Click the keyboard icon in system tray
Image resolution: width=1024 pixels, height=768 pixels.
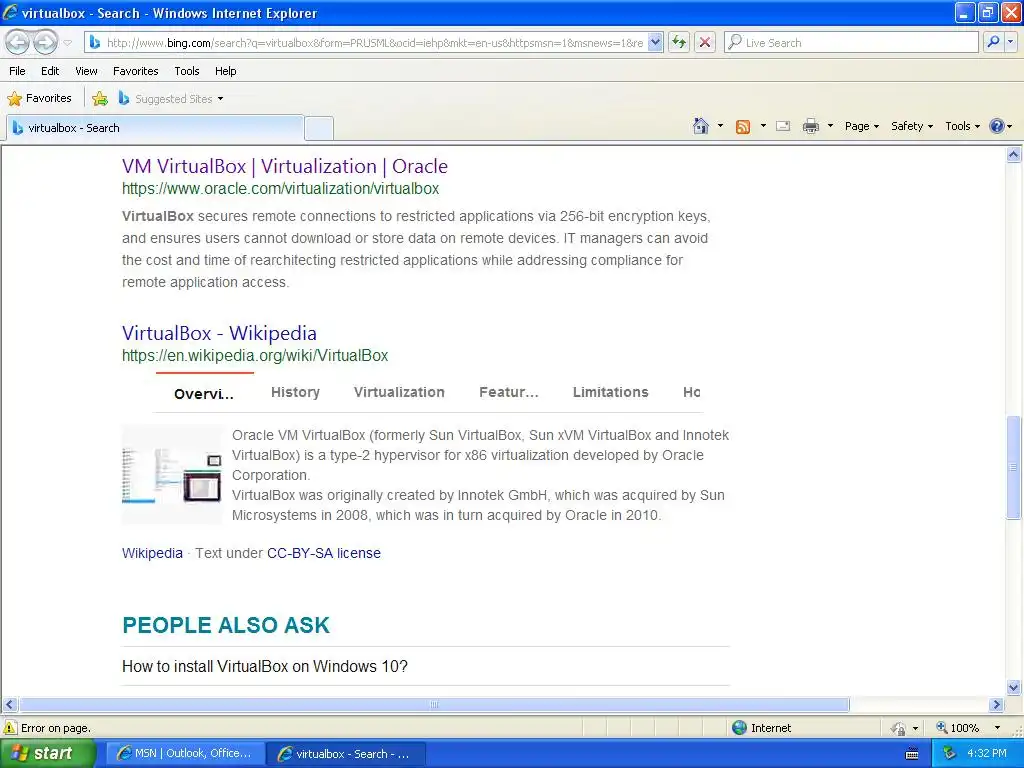tap(912, 754)
